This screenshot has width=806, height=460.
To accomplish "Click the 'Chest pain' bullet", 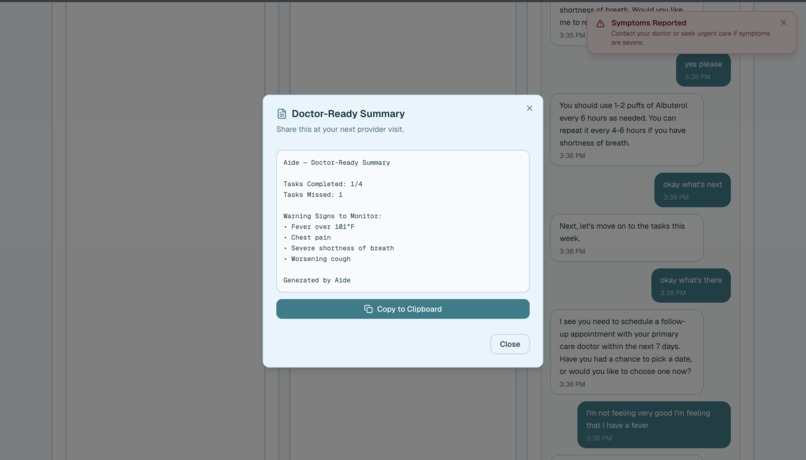I will 307,237.
